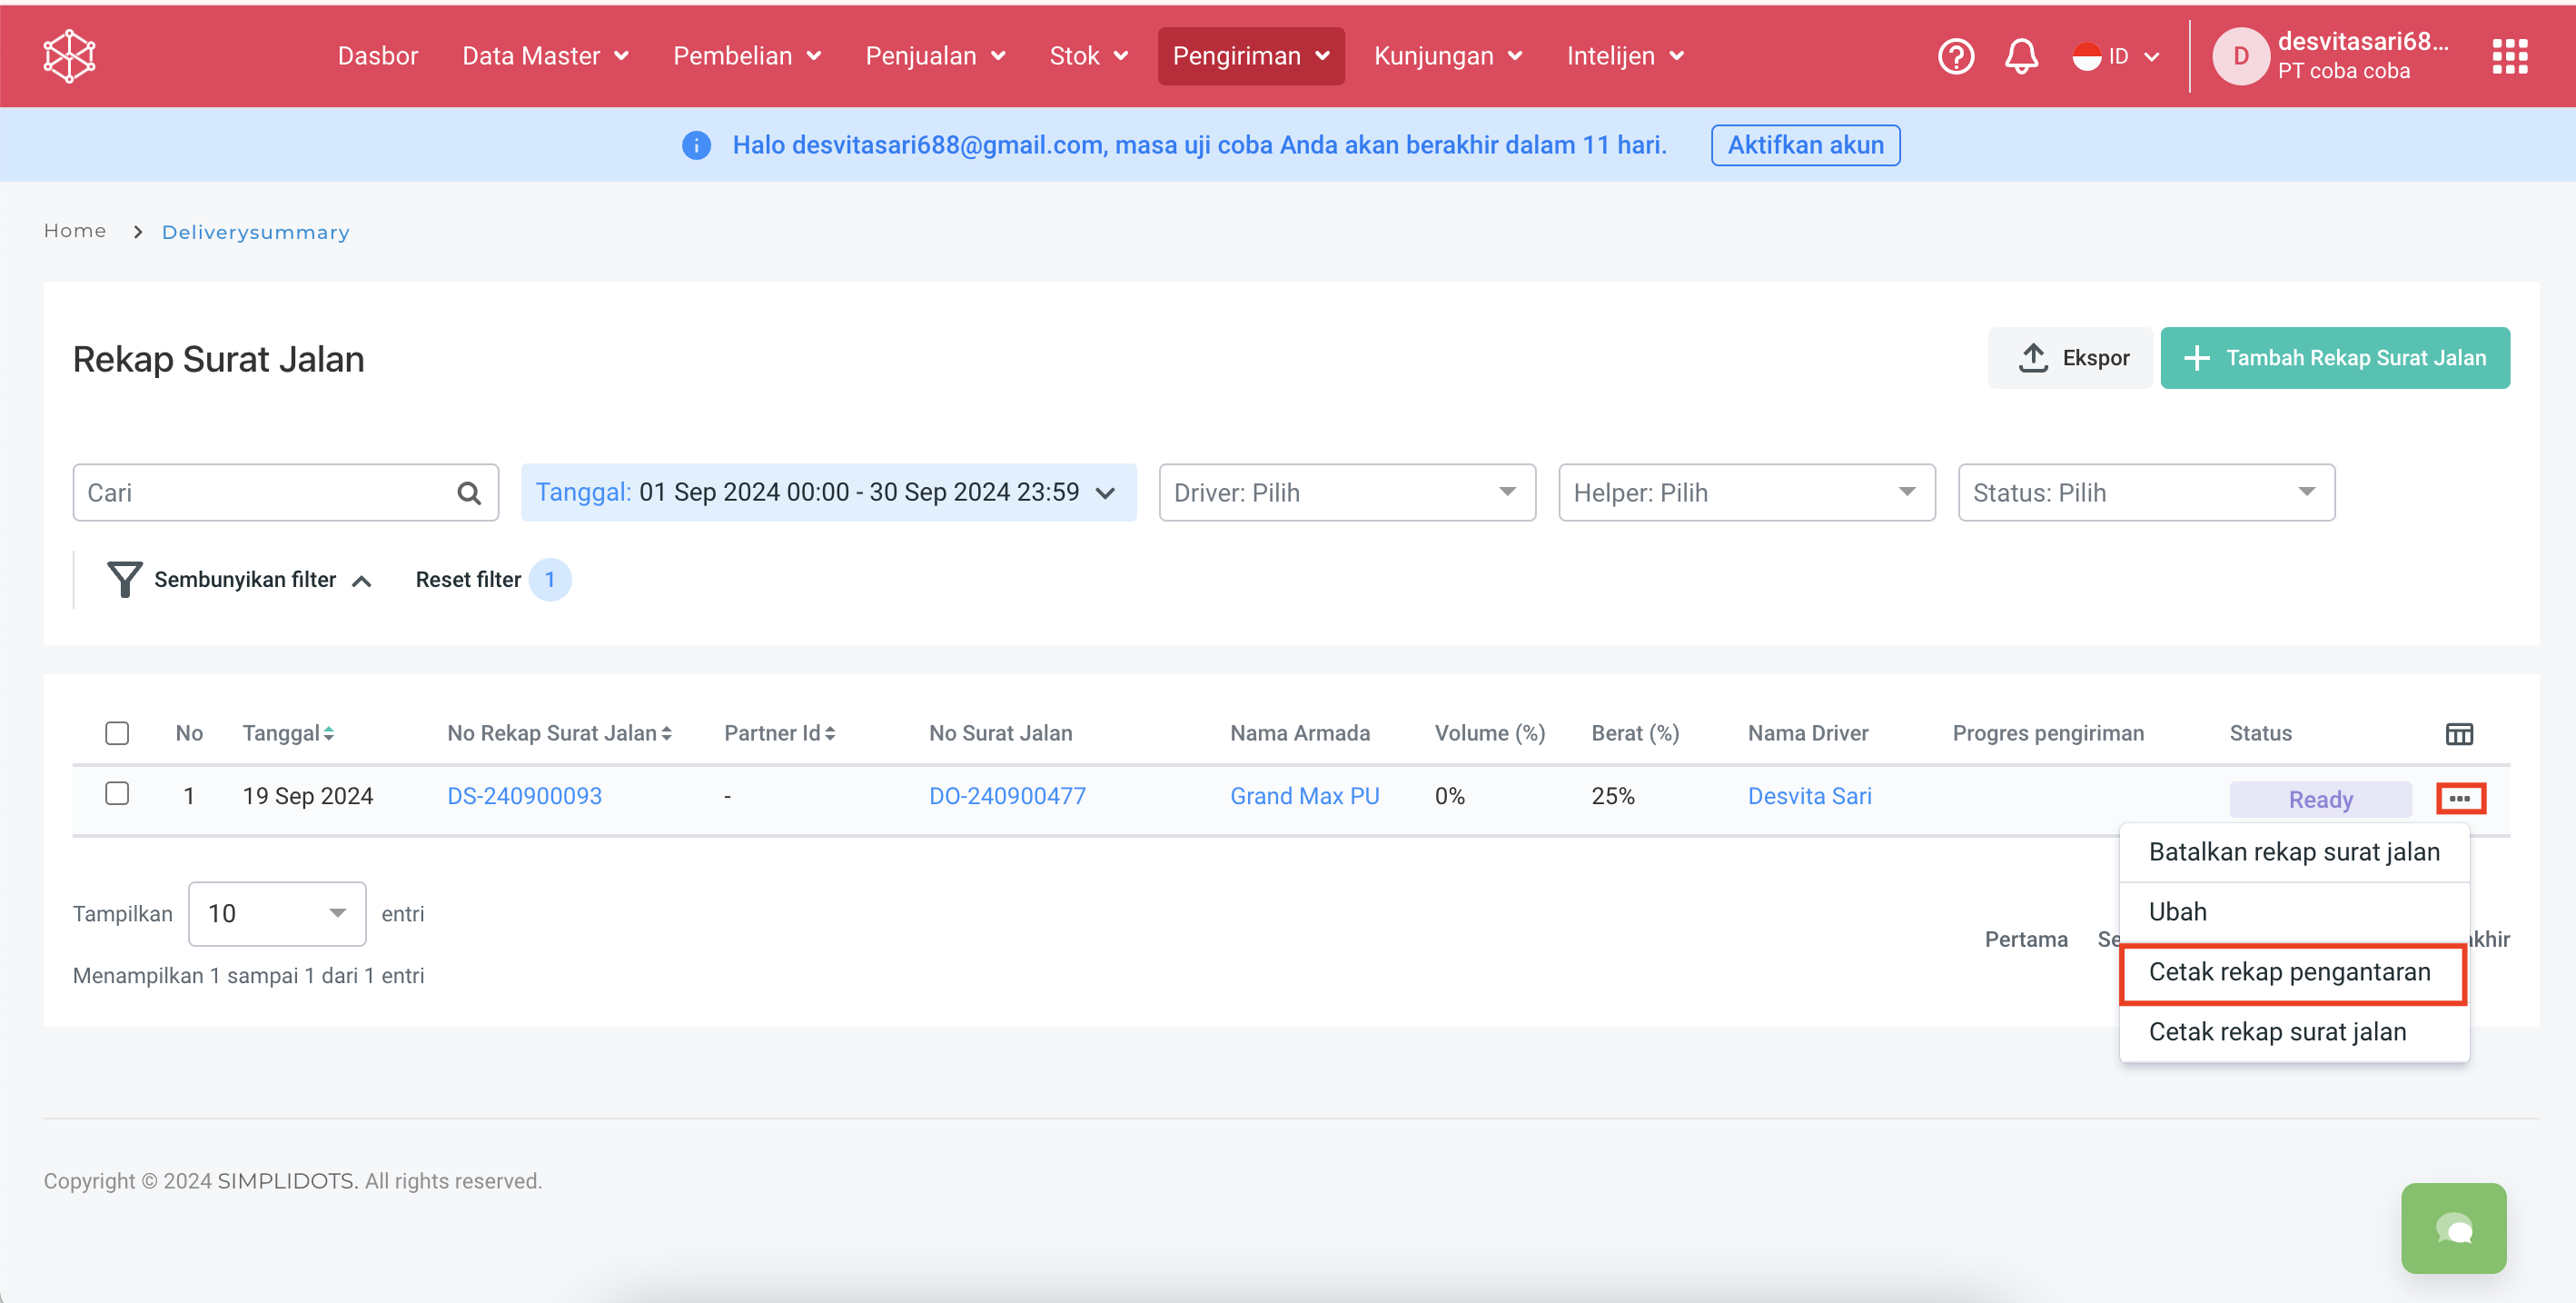2576x1303 pixels.
Task: Check the row 1 checkbox
Action: pos(117,794)
